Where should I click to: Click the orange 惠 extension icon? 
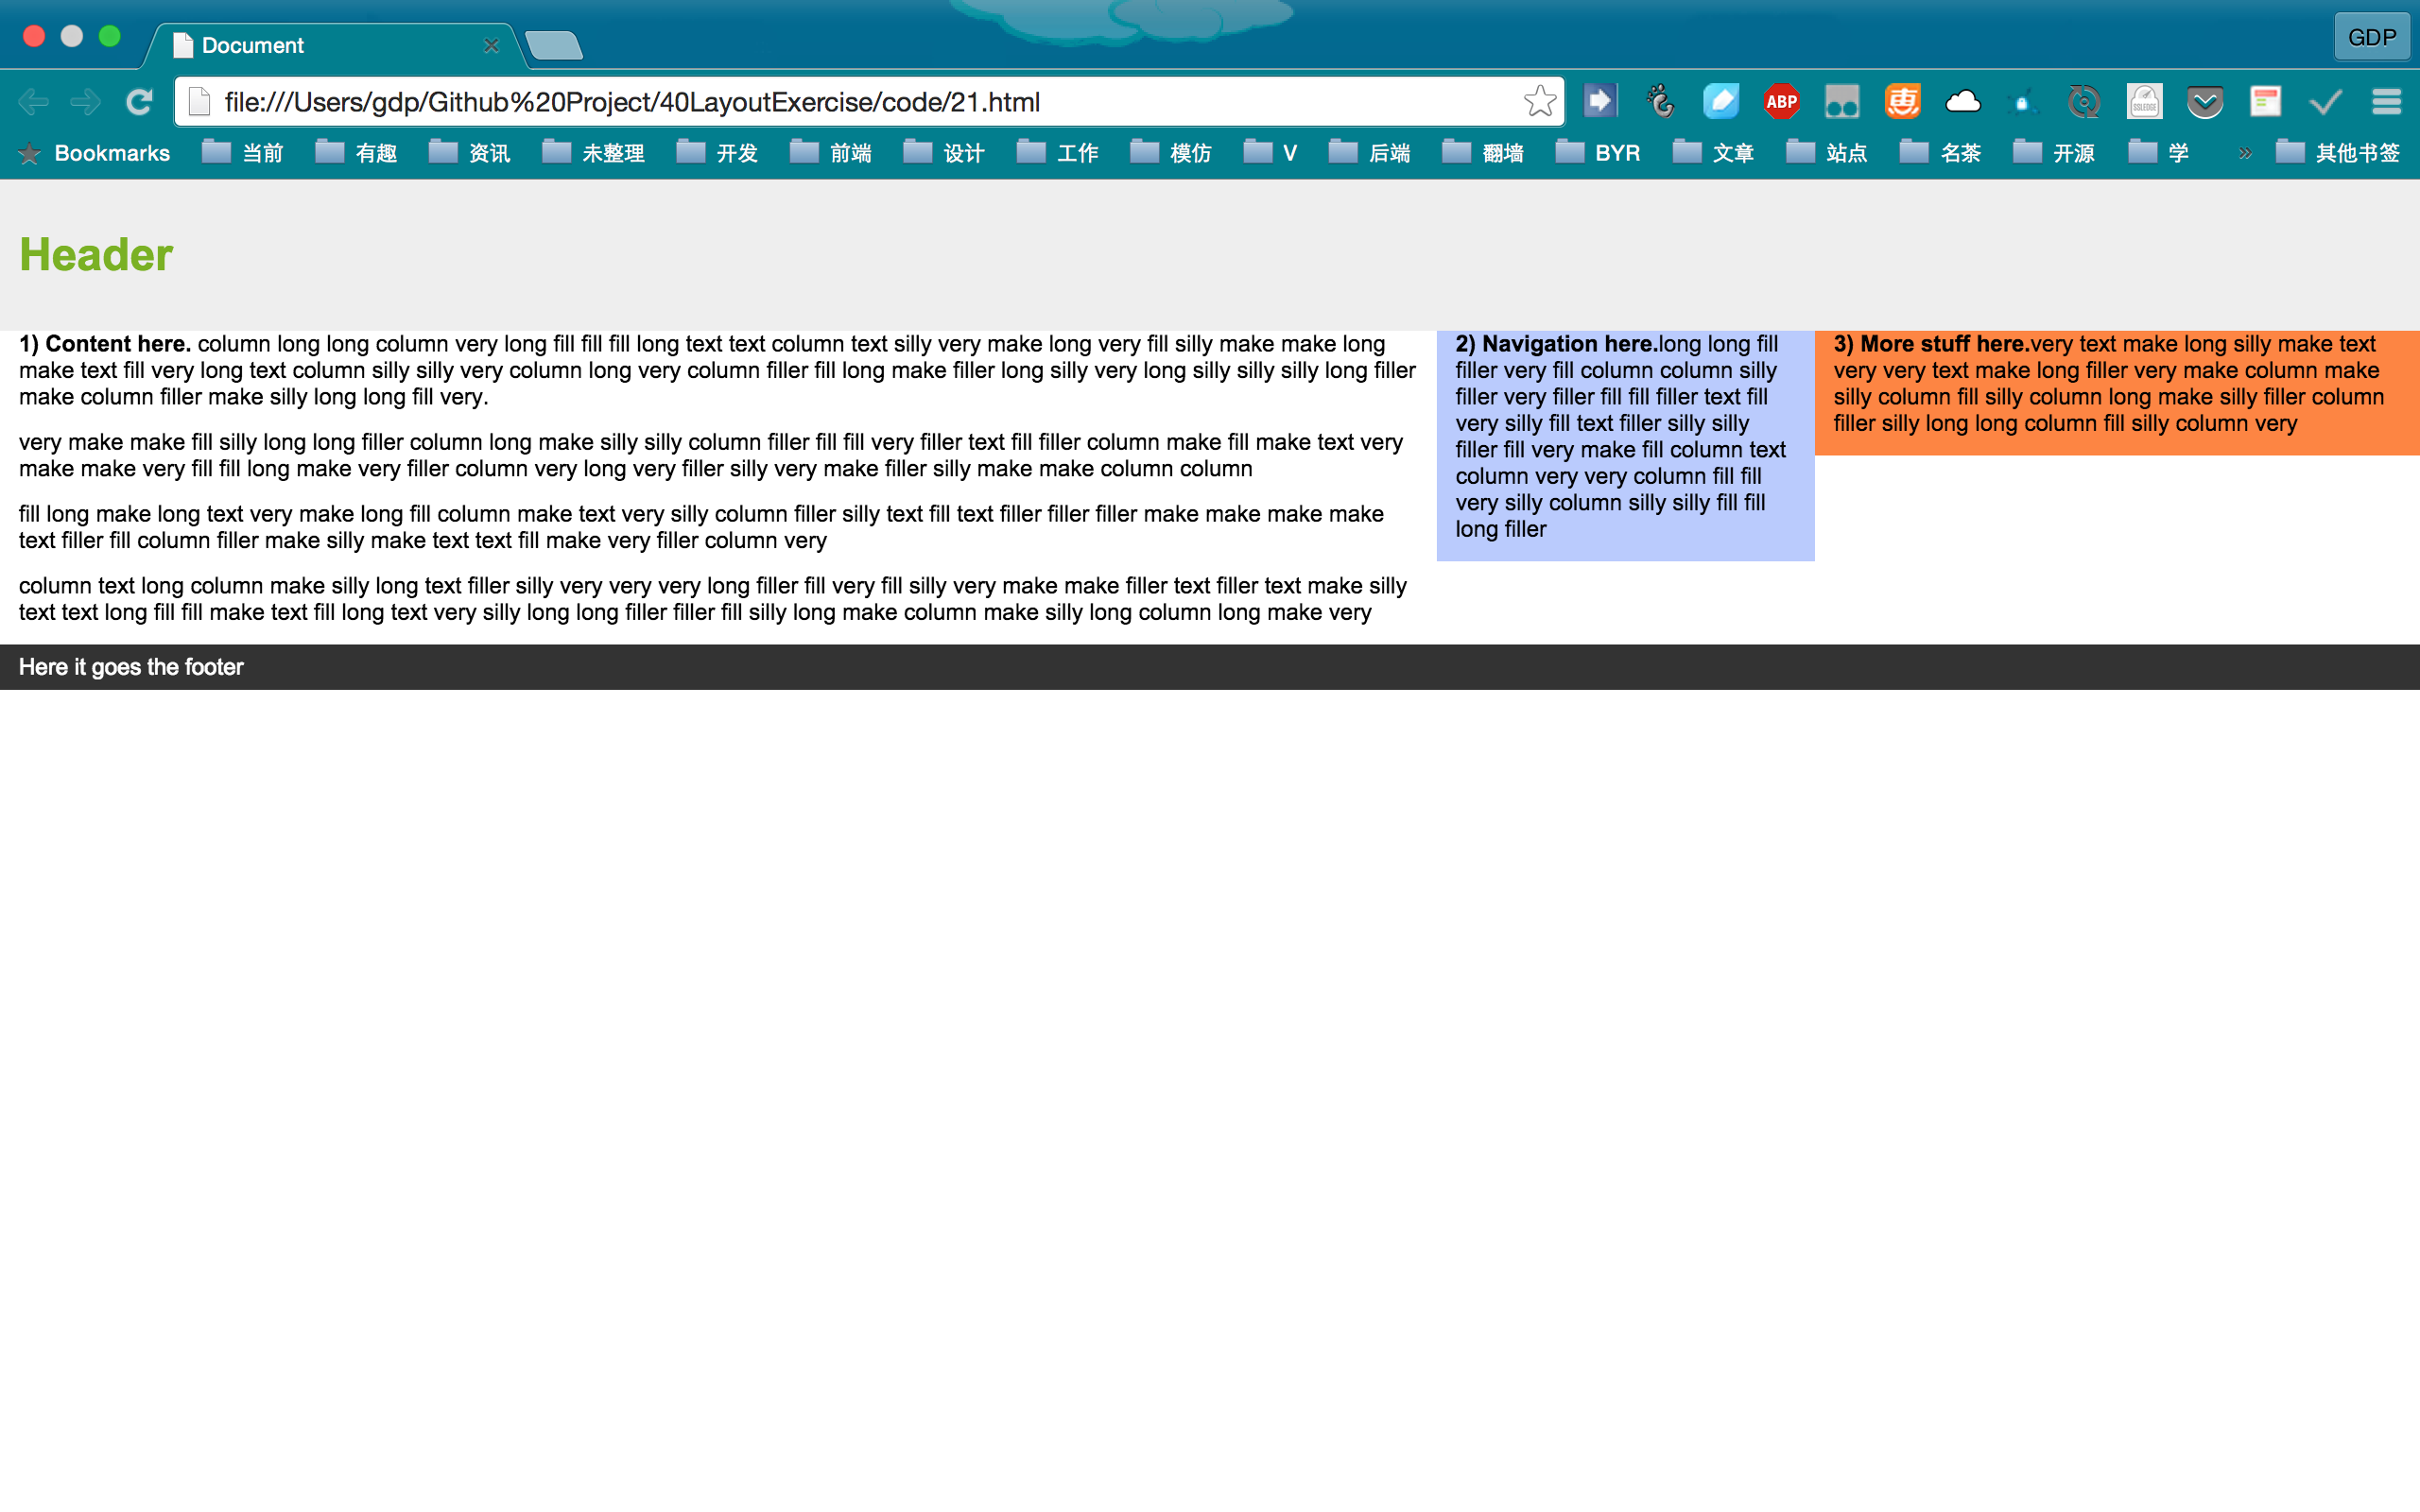pyautogui.click(x=1902, y=101)
